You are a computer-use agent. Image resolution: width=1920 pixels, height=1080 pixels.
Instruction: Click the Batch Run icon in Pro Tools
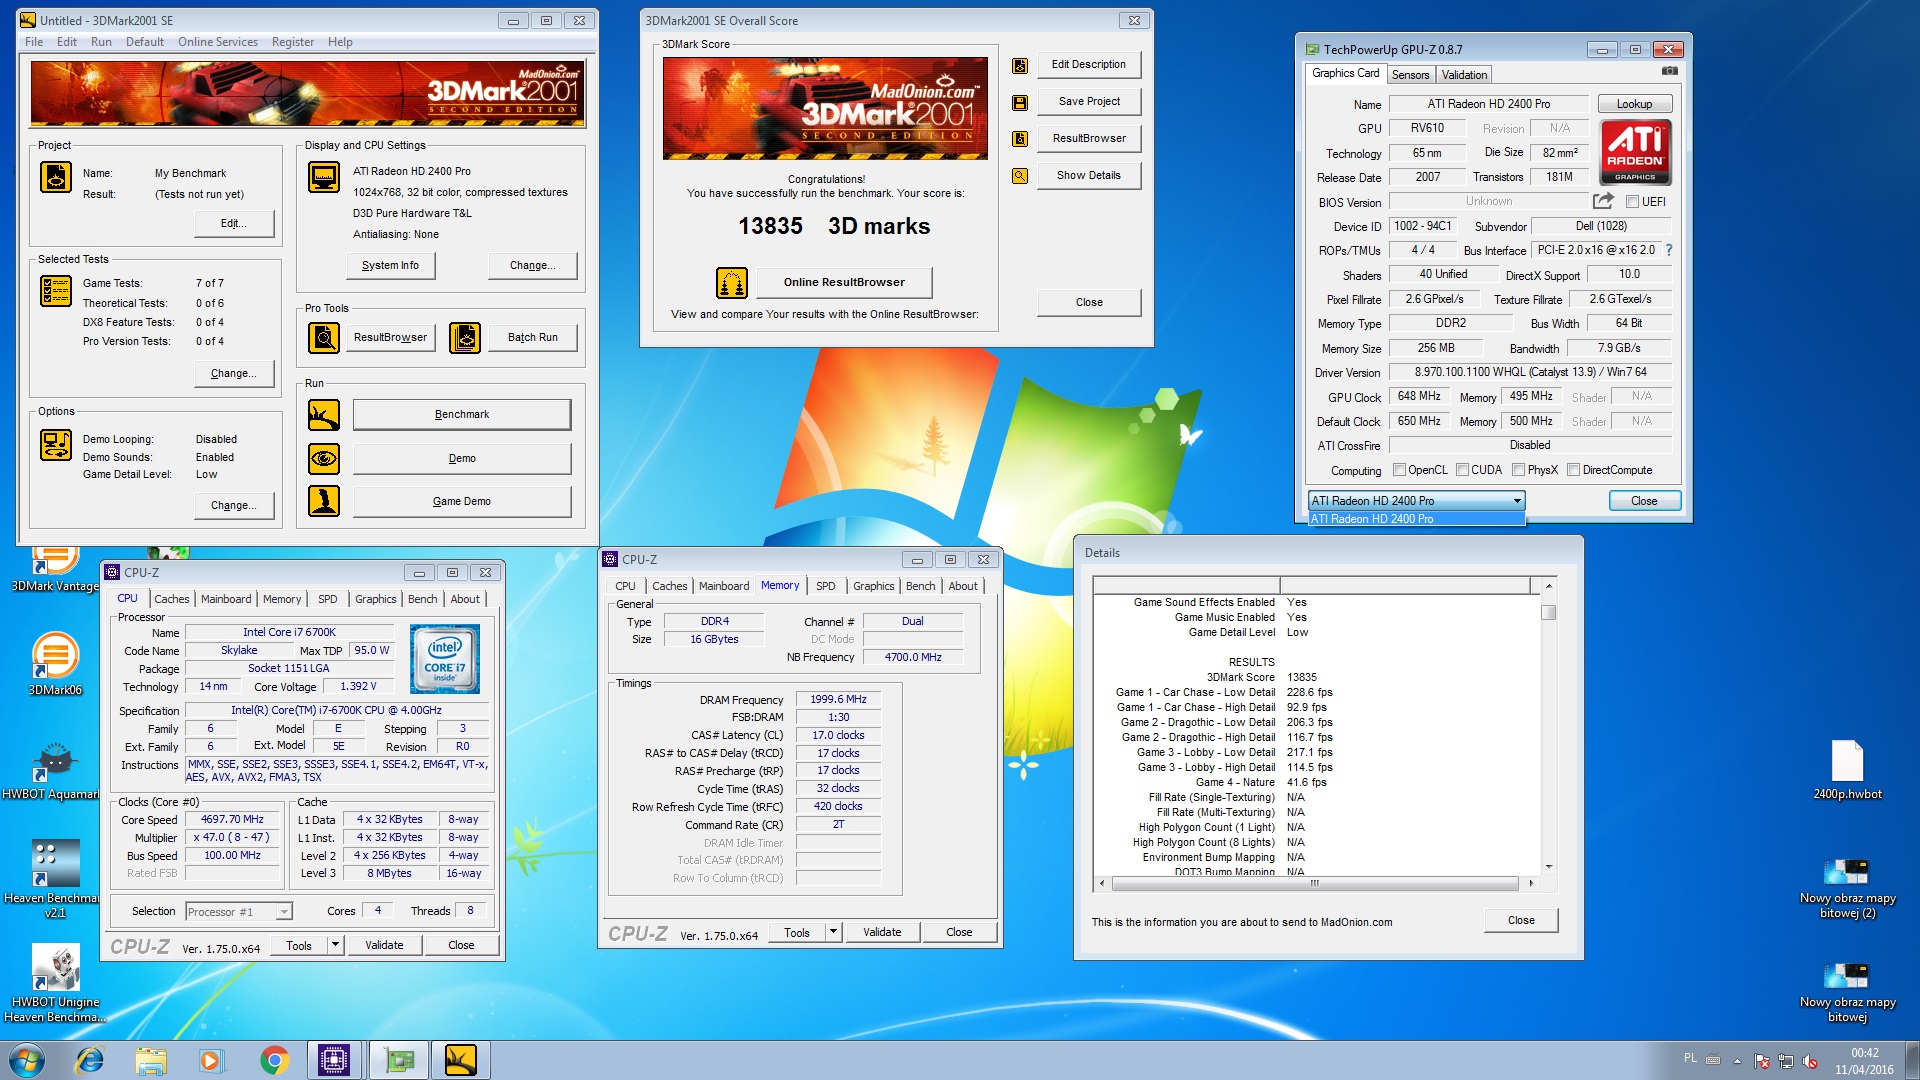465,338
